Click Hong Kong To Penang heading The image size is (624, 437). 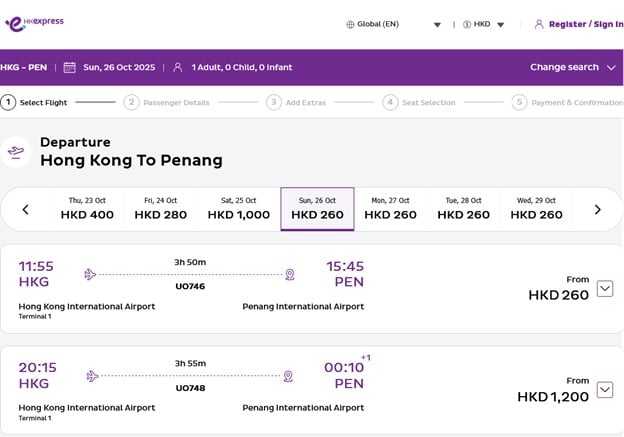pyautogui.click(x=131, y=160)
